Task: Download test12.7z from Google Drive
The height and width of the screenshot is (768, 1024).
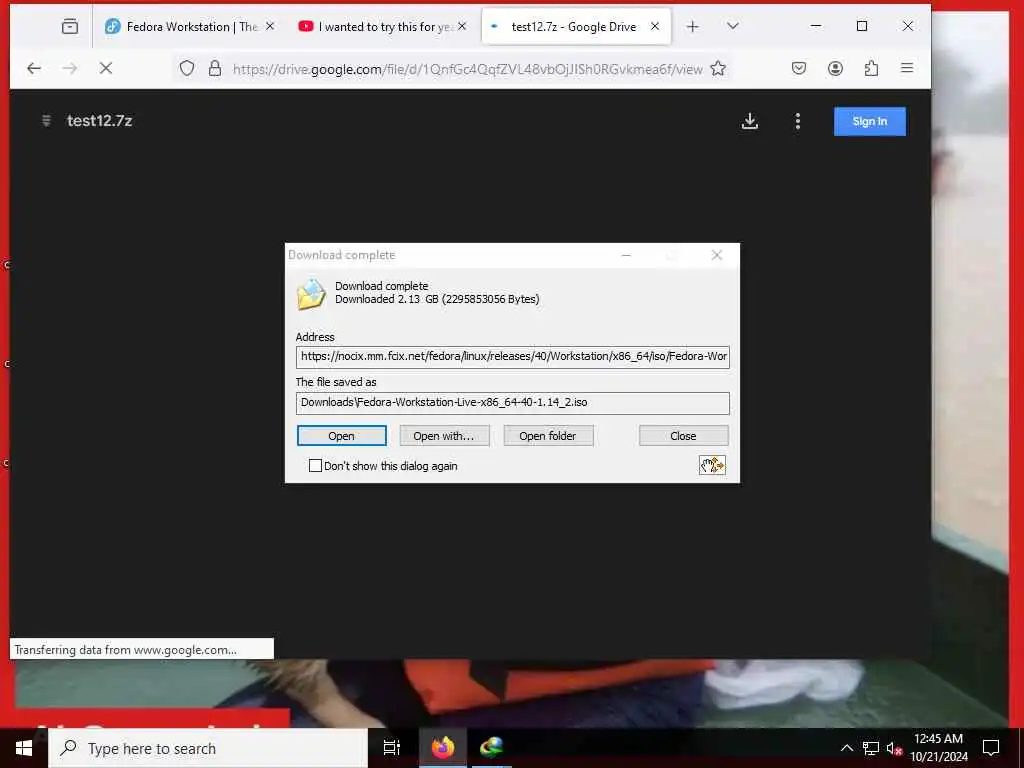Action: [x=750, y=121]
